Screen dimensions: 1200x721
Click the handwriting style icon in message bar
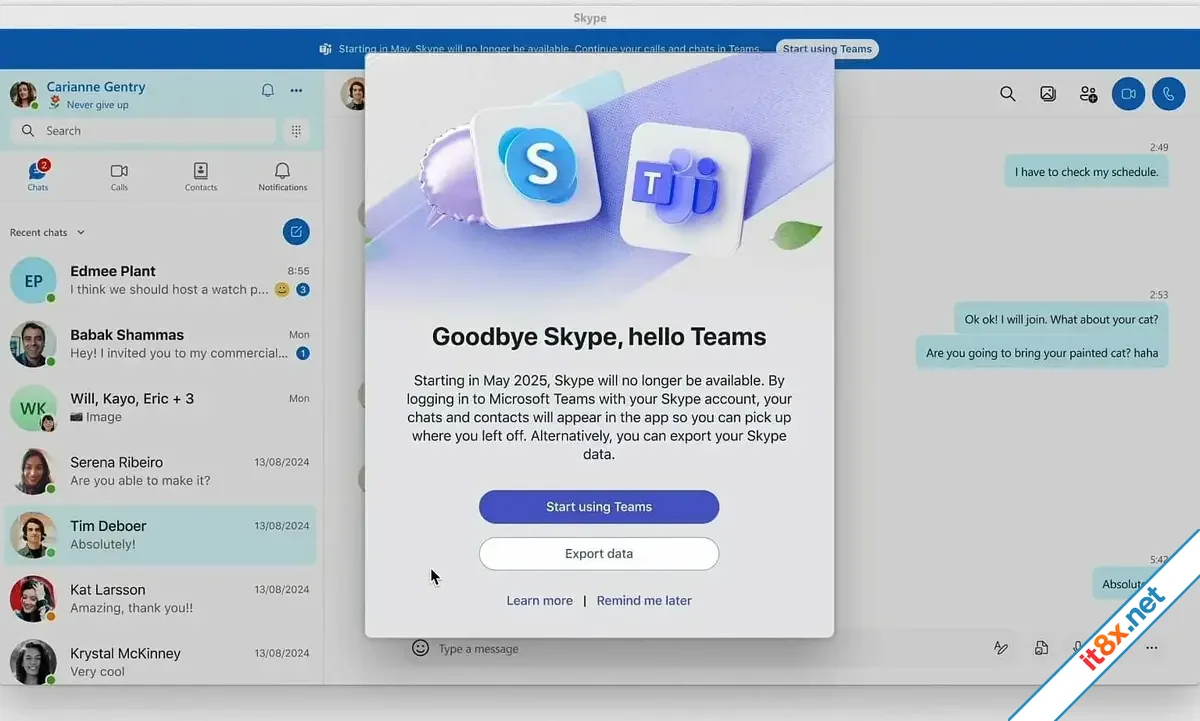pyautogui.click(x=1001, y=648)
